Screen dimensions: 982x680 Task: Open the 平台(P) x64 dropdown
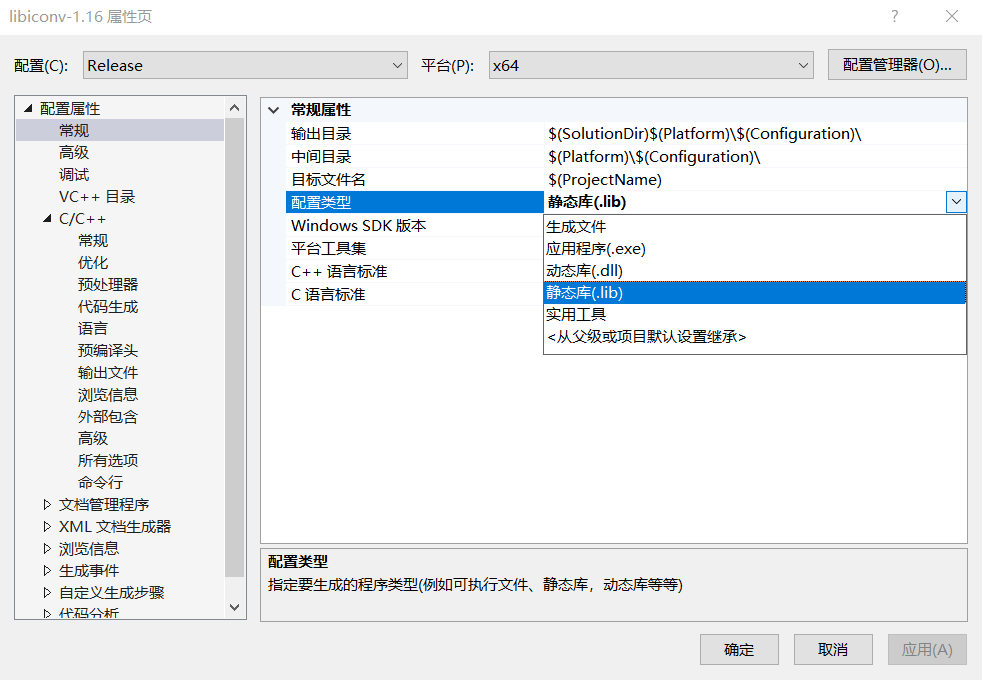tap(805, 64)
